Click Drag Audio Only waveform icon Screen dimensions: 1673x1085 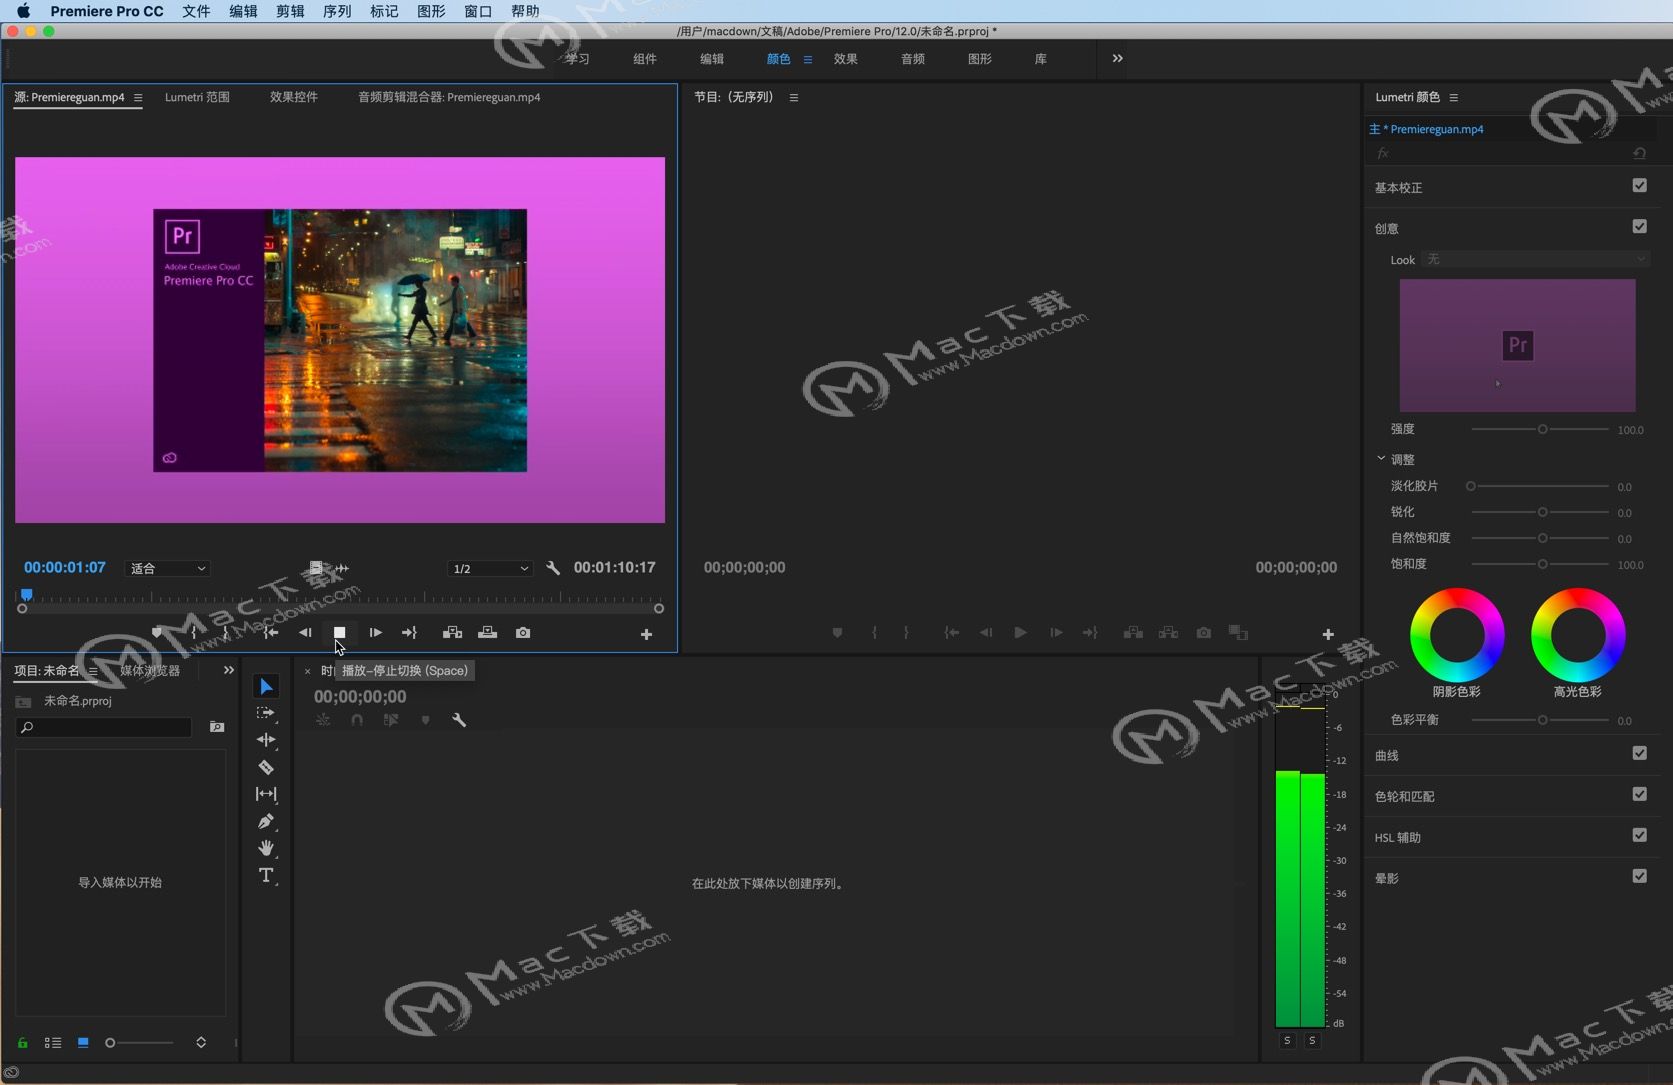tap(342, 568)
